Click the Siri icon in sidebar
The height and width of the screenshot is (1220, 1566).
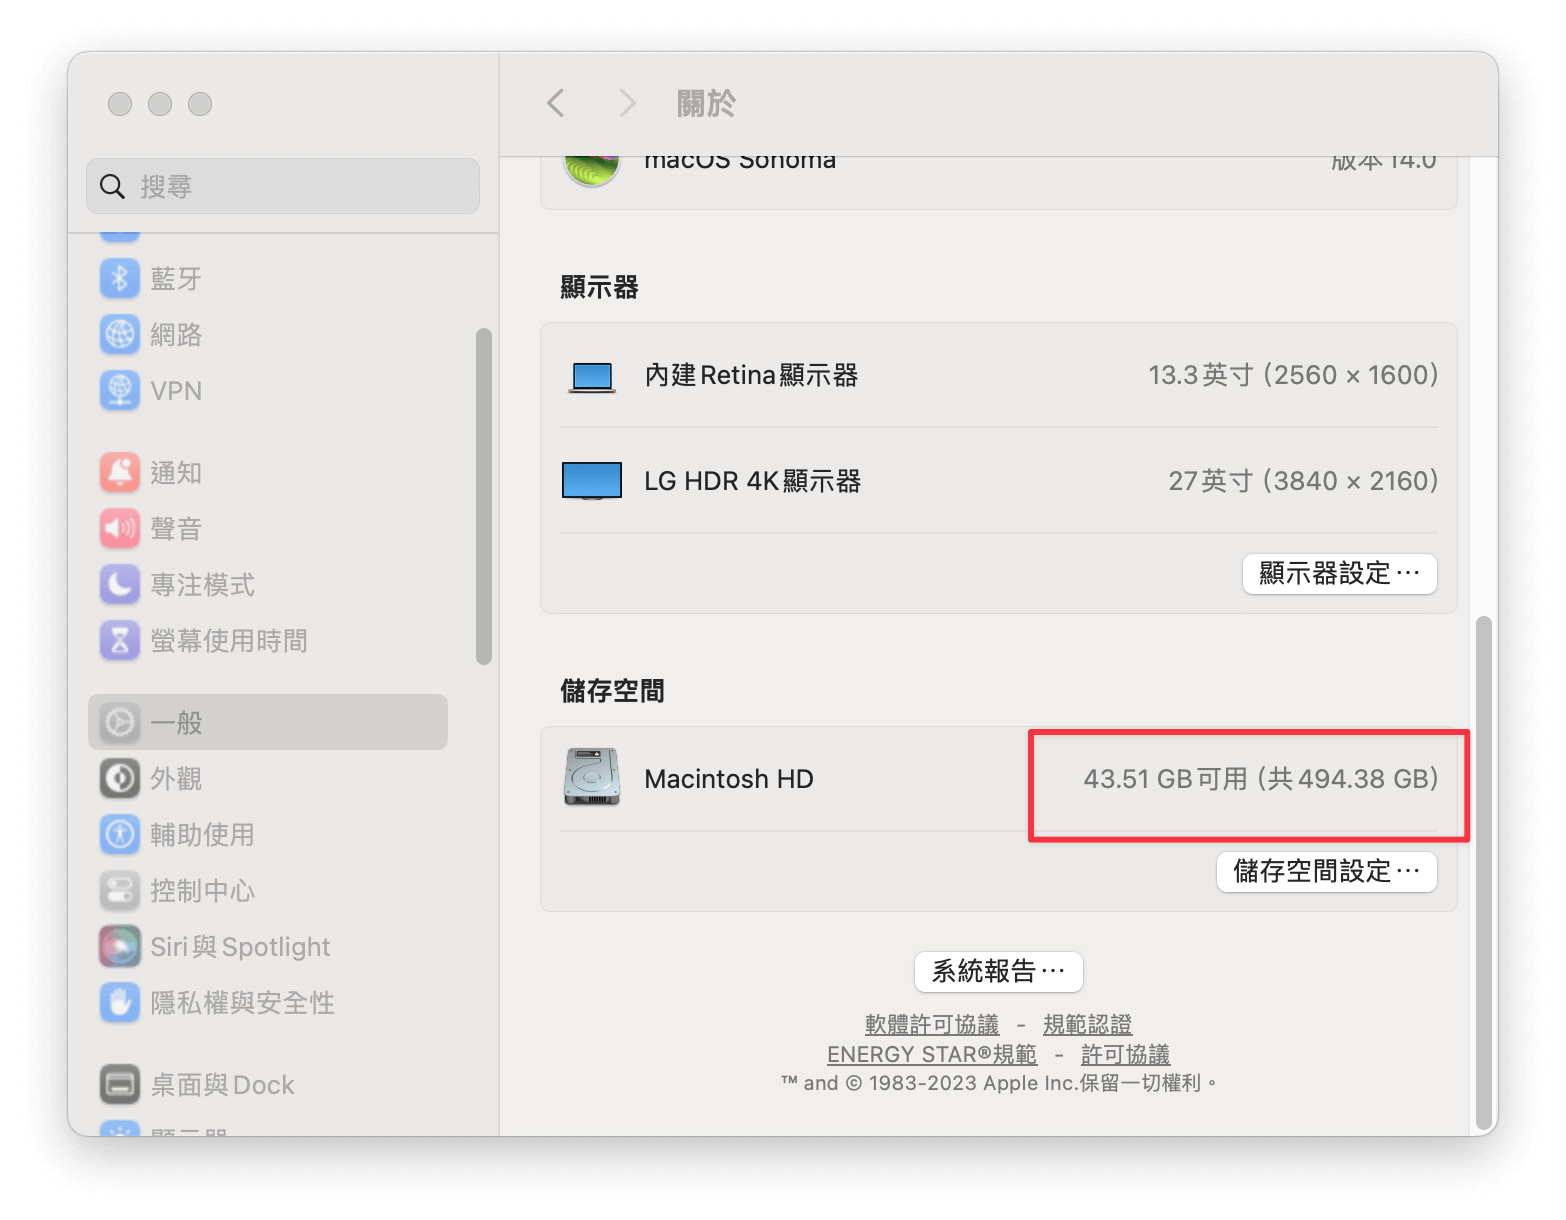[x=120, y=946]
